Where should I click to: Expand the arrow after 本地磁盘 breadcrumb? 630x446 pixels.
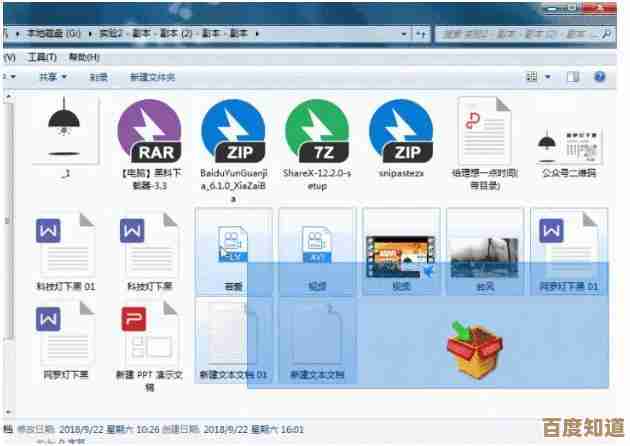pos(89,34)
